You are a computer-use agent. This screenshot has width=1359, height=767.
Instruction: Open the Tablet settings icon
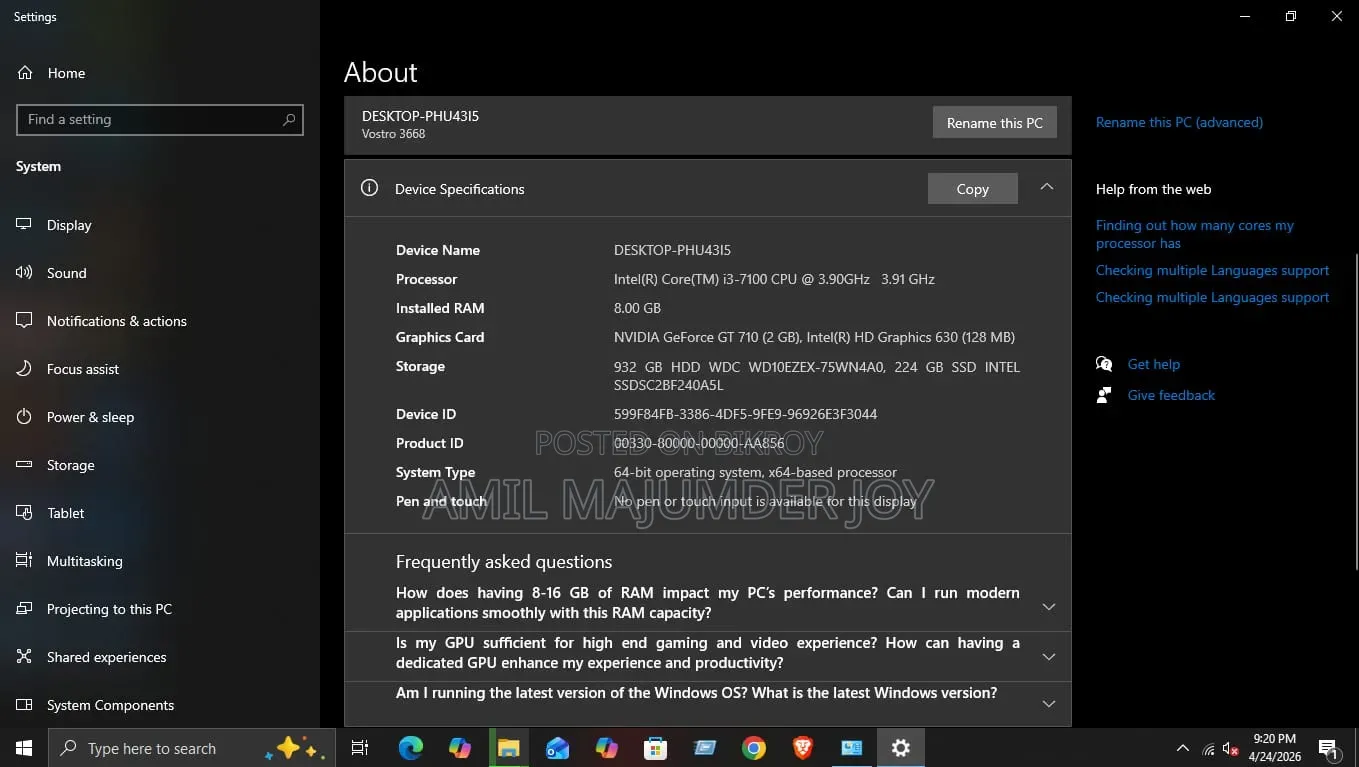coord(25,513)
